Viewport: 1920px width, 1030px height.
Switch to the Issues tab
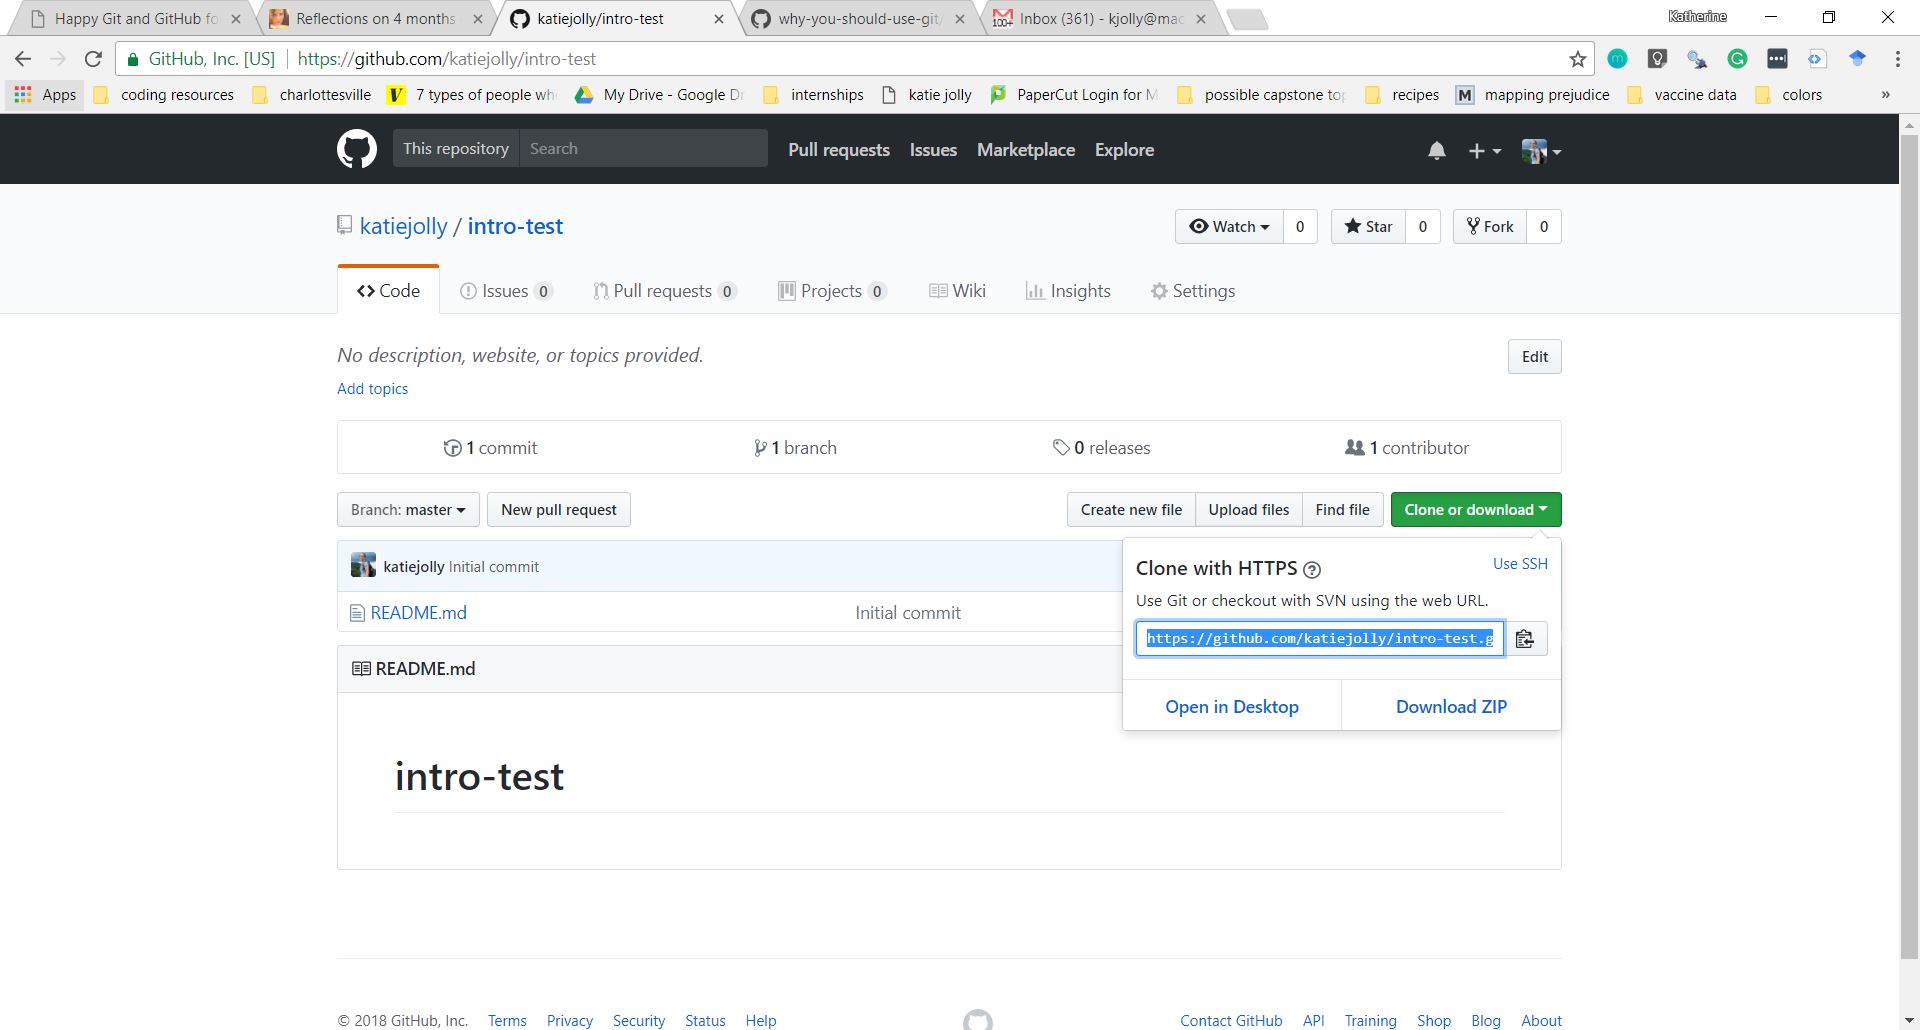[x=506, y=291]
